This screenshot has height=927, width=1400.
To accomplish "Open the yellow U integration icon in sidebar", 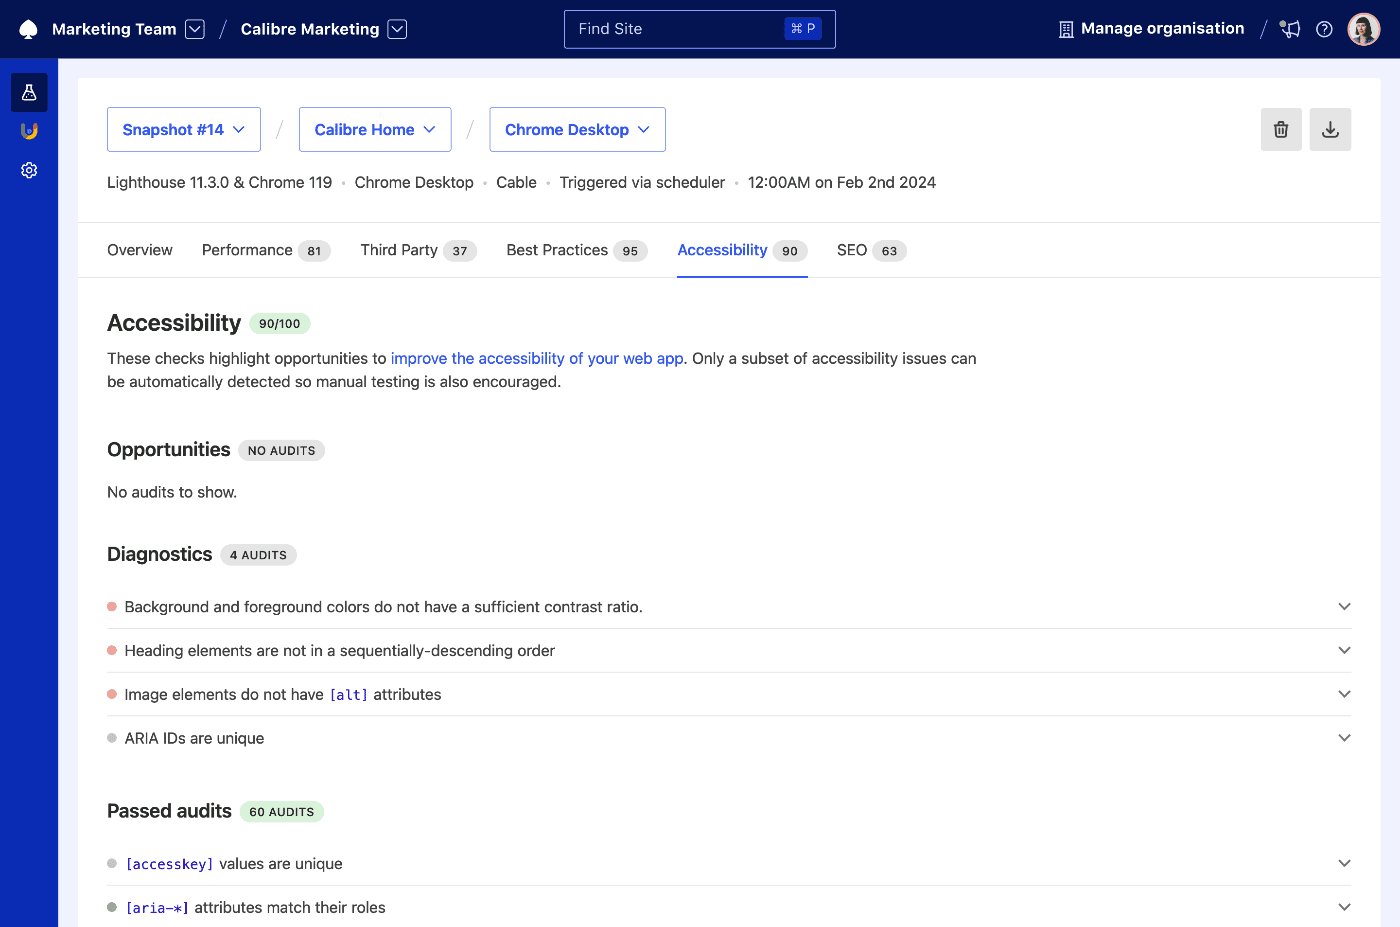I will [28, 130].
